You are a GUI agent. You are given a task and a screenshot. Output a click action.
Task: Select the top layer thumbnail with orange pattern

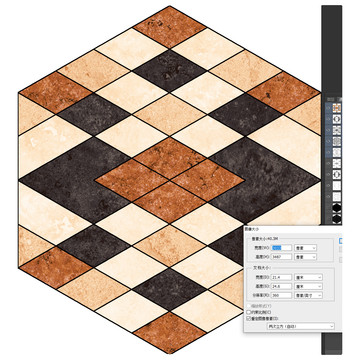coord(337,108)
